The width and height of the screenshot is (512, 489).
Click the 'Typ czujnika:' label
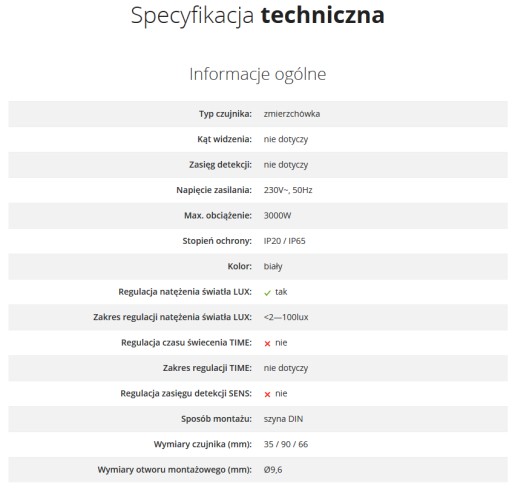pos(225,114)
